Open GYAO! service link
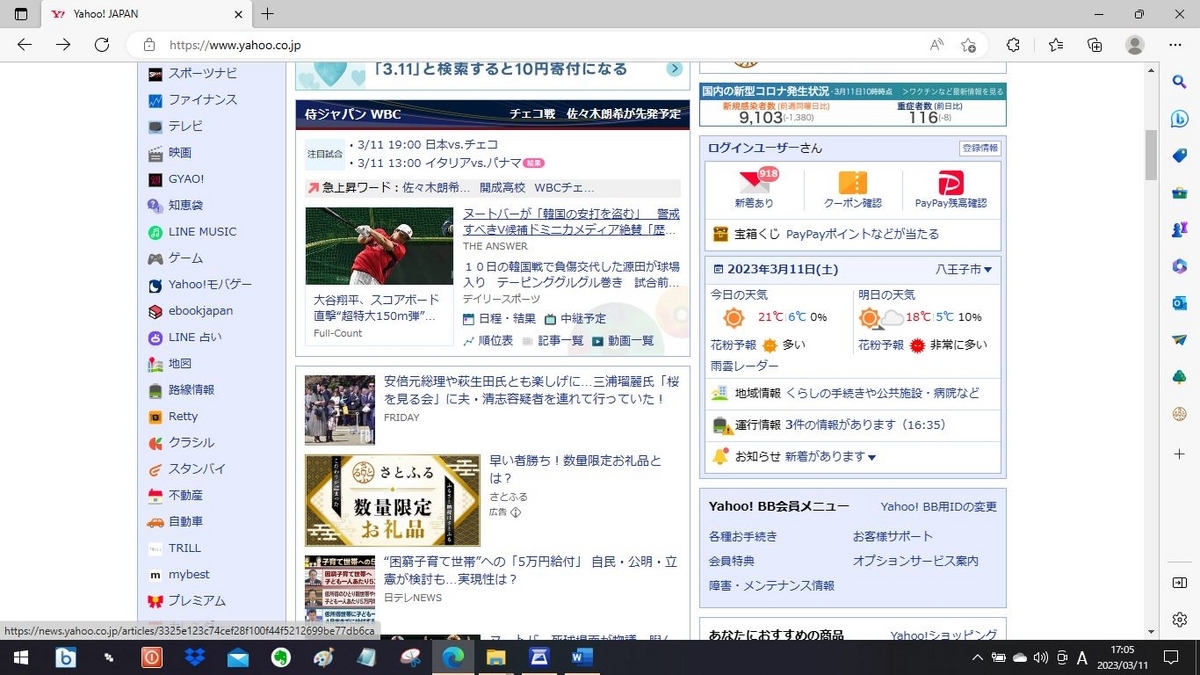This screenshot has width=1200, height=675. click(x=186, y=179)
